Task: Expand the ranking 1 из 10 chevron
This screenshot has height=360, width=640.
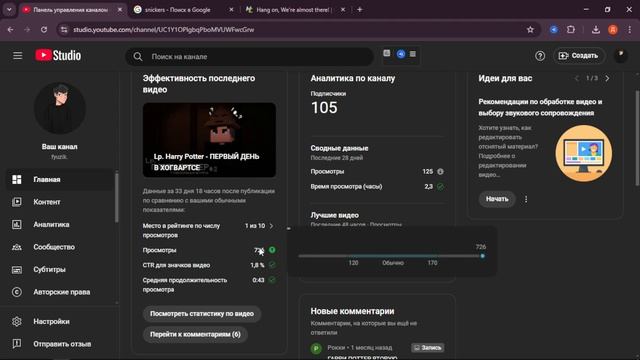Action: click(x=271, y=226)
